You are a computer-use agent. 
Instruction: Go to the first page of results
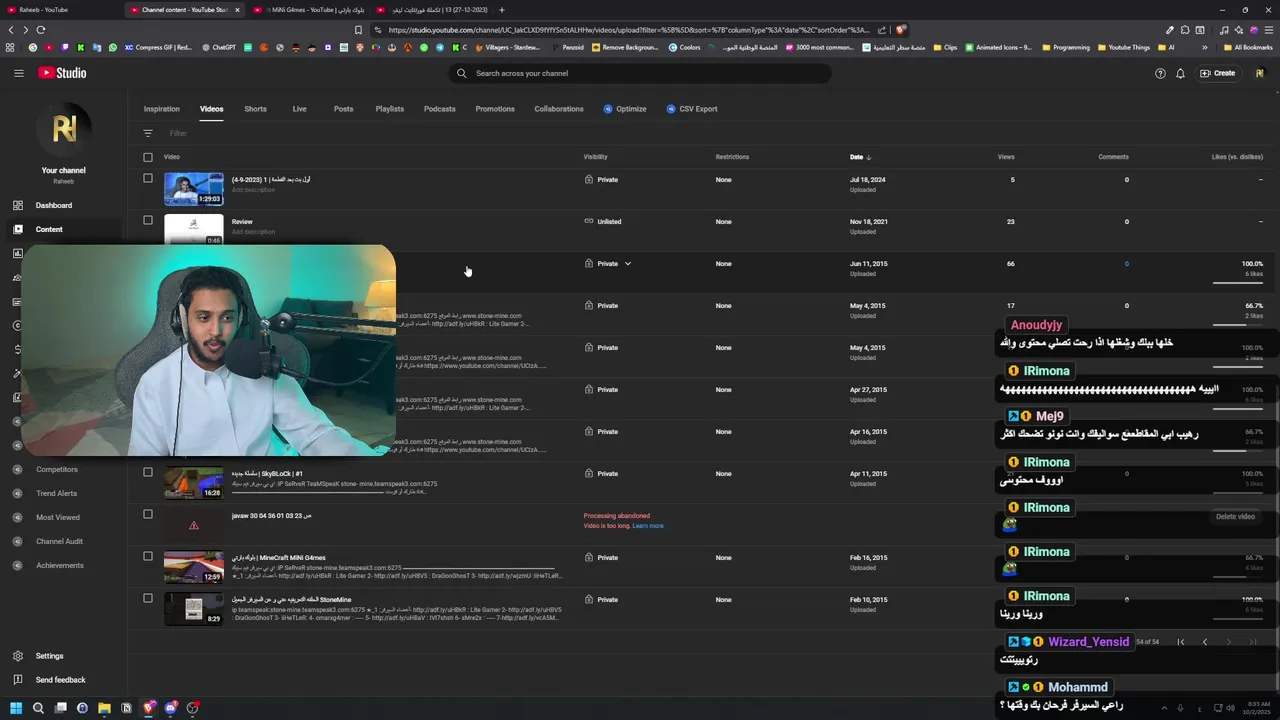[x=1181, y=642]
